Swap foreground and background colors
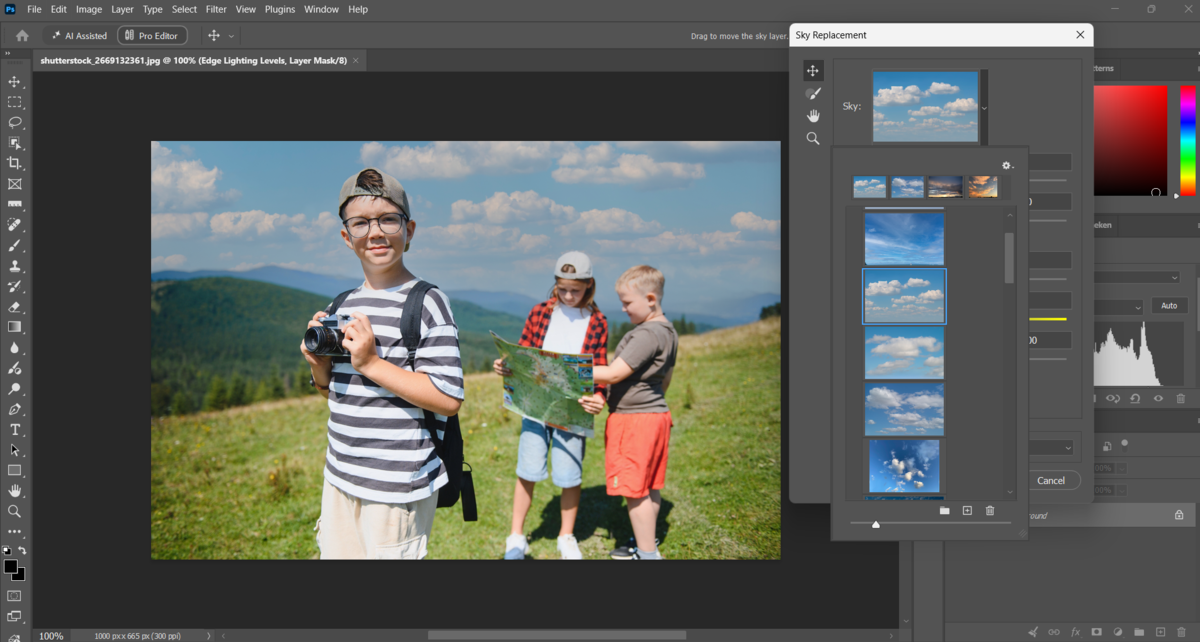 pyautogui.click(x=22, y=551)
